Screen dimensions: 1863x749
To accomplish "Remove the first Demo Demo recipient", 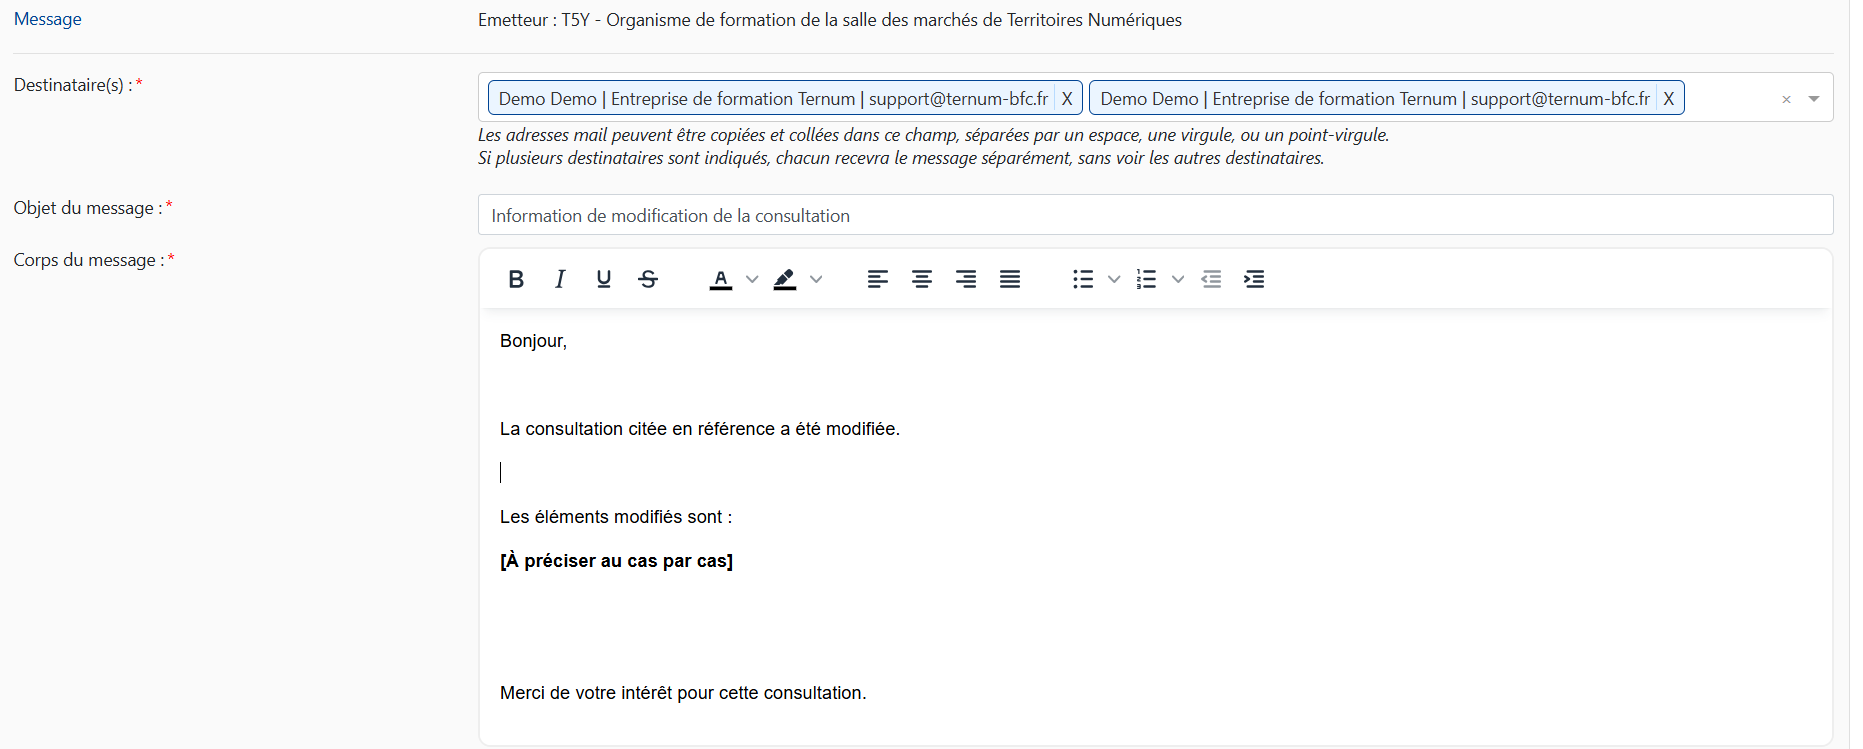I will click(x=1067, y=98).
